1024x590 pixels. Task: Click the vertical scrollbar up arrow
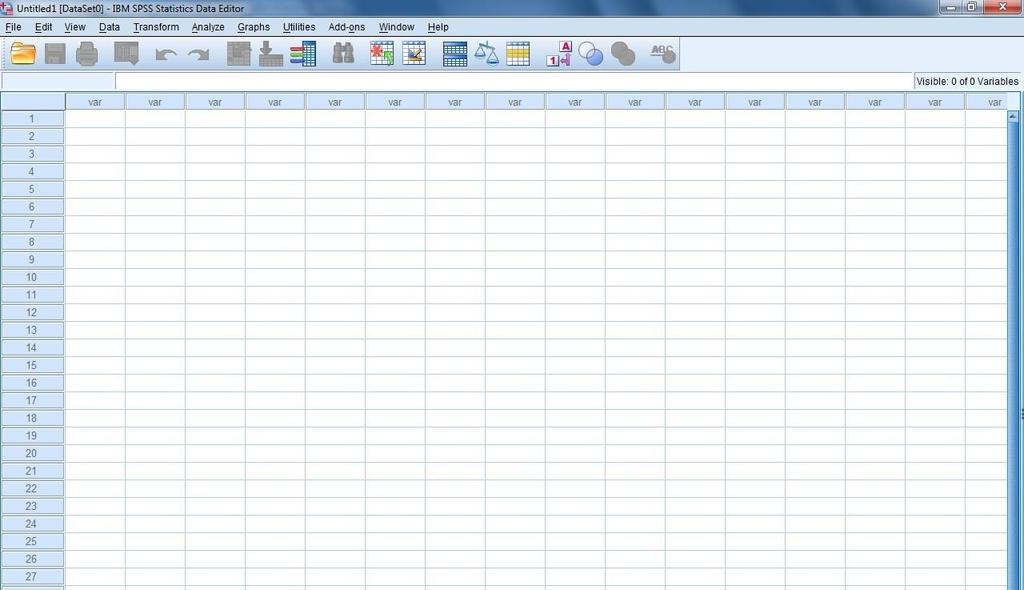[x=1013, y=117]
